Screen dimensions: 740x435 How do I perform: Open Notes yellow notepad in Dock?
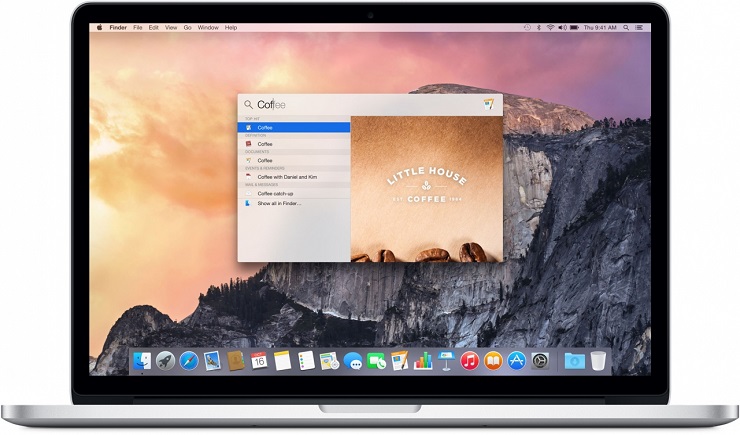click(282, 362)
